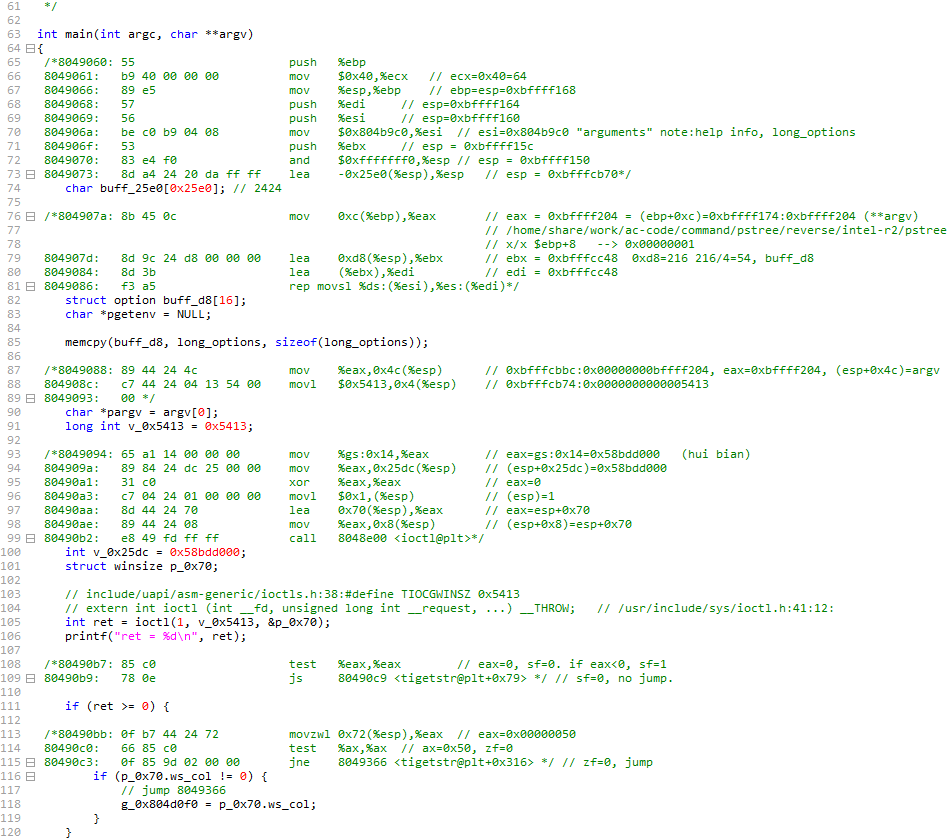Collapse the fold marker at line 109

(30, 679)
